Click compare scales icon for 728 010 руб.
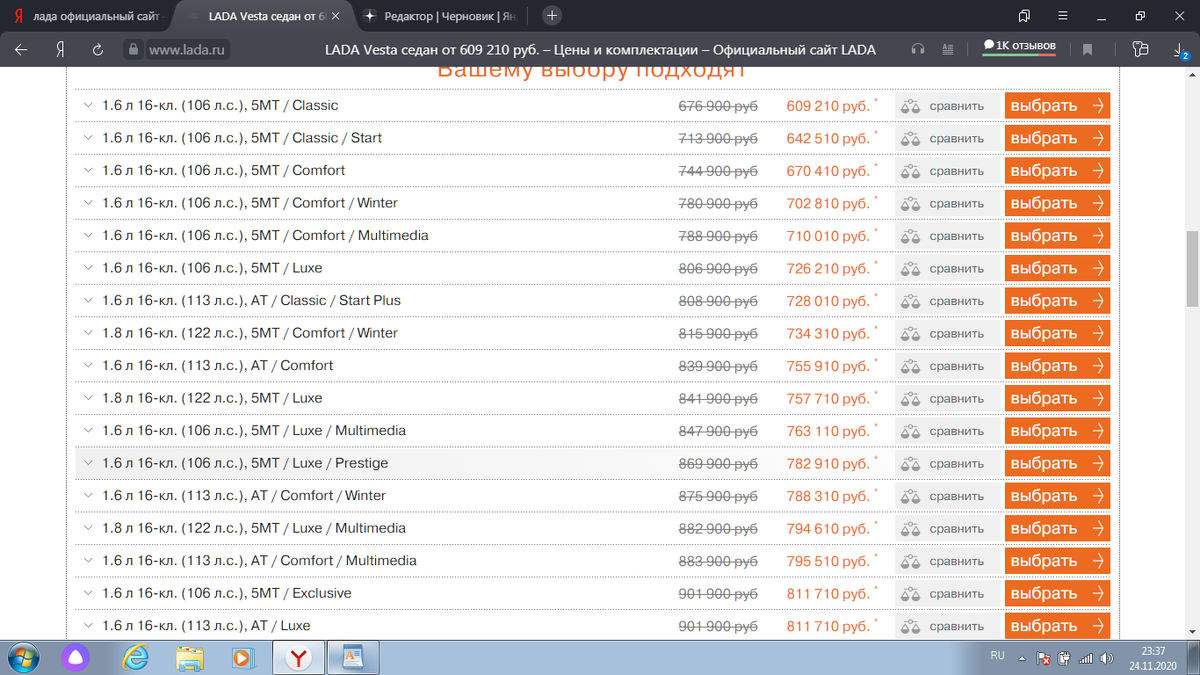This screenshot has width=1200, height=675. (910, 301)
